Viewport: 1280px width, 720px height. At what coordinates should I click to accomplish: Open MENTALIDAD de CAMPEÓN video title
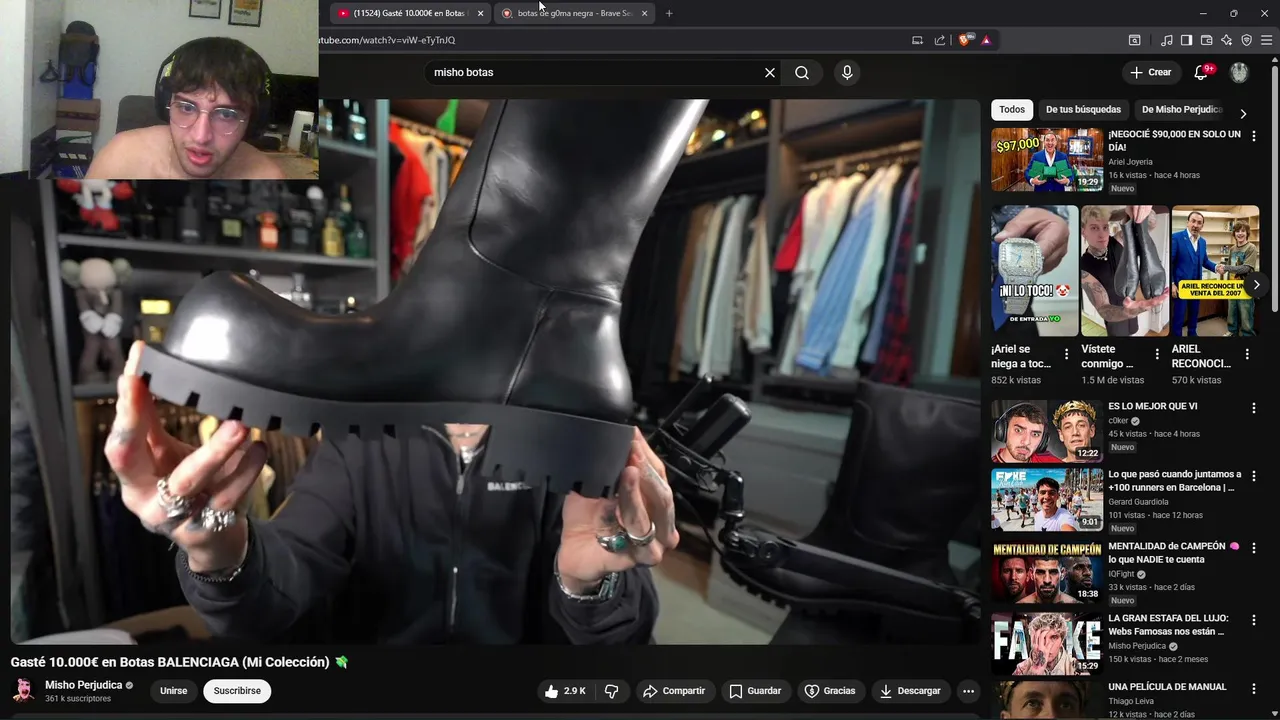pos(1174,553)
